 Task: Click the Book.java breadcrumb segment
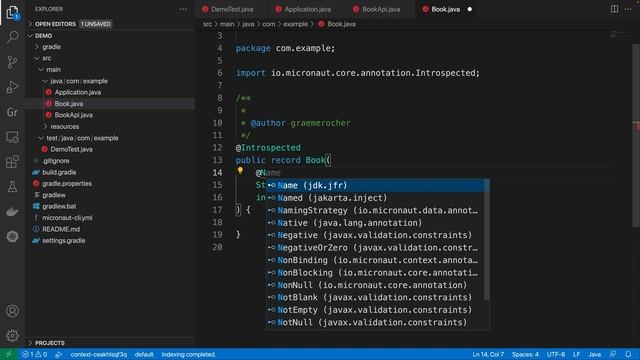337,24
